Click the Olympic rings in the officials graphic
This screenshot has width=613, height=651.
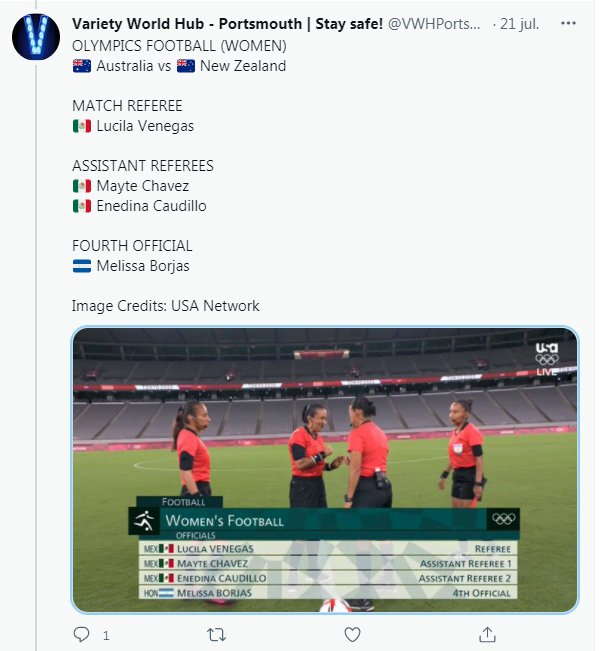[x=503, y=519]
